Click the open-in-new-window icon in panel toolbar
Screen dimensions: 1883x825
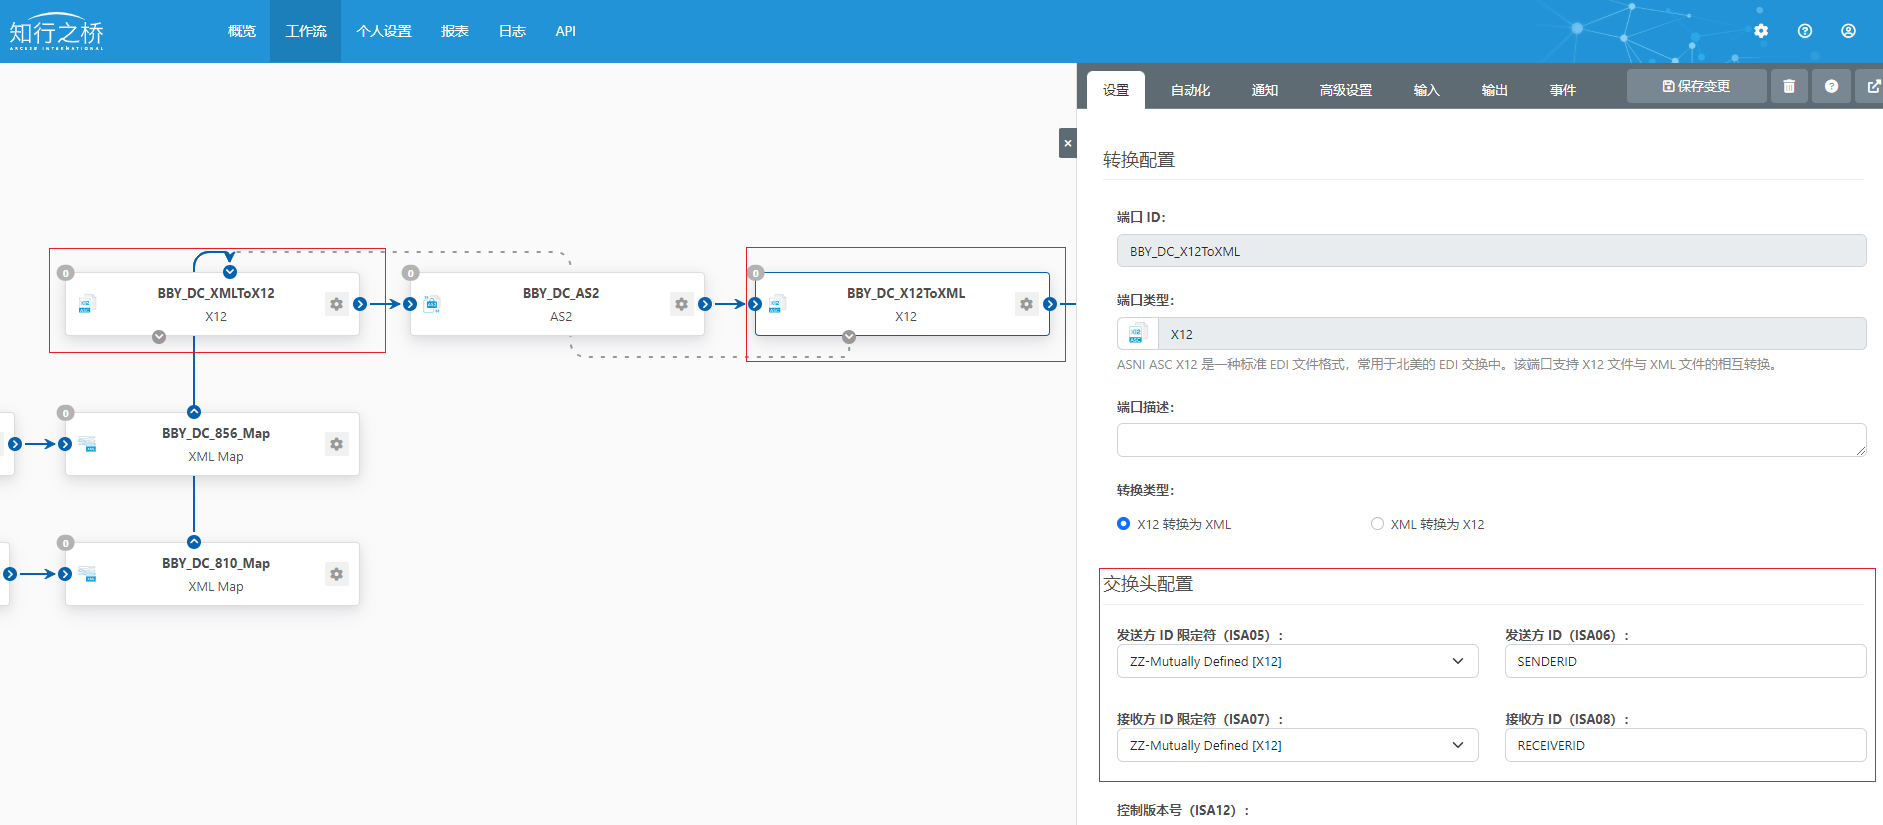(1872, 87)
